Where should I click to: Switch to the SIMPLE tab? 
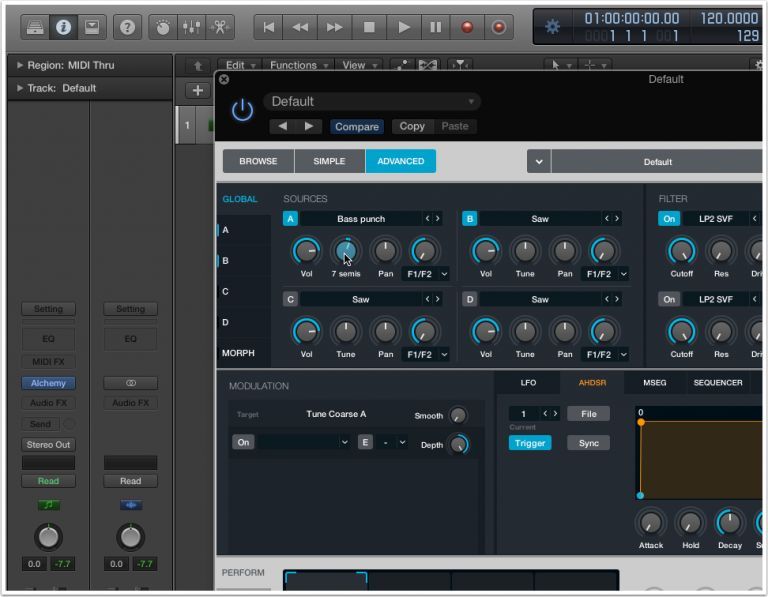pos(329,161)
